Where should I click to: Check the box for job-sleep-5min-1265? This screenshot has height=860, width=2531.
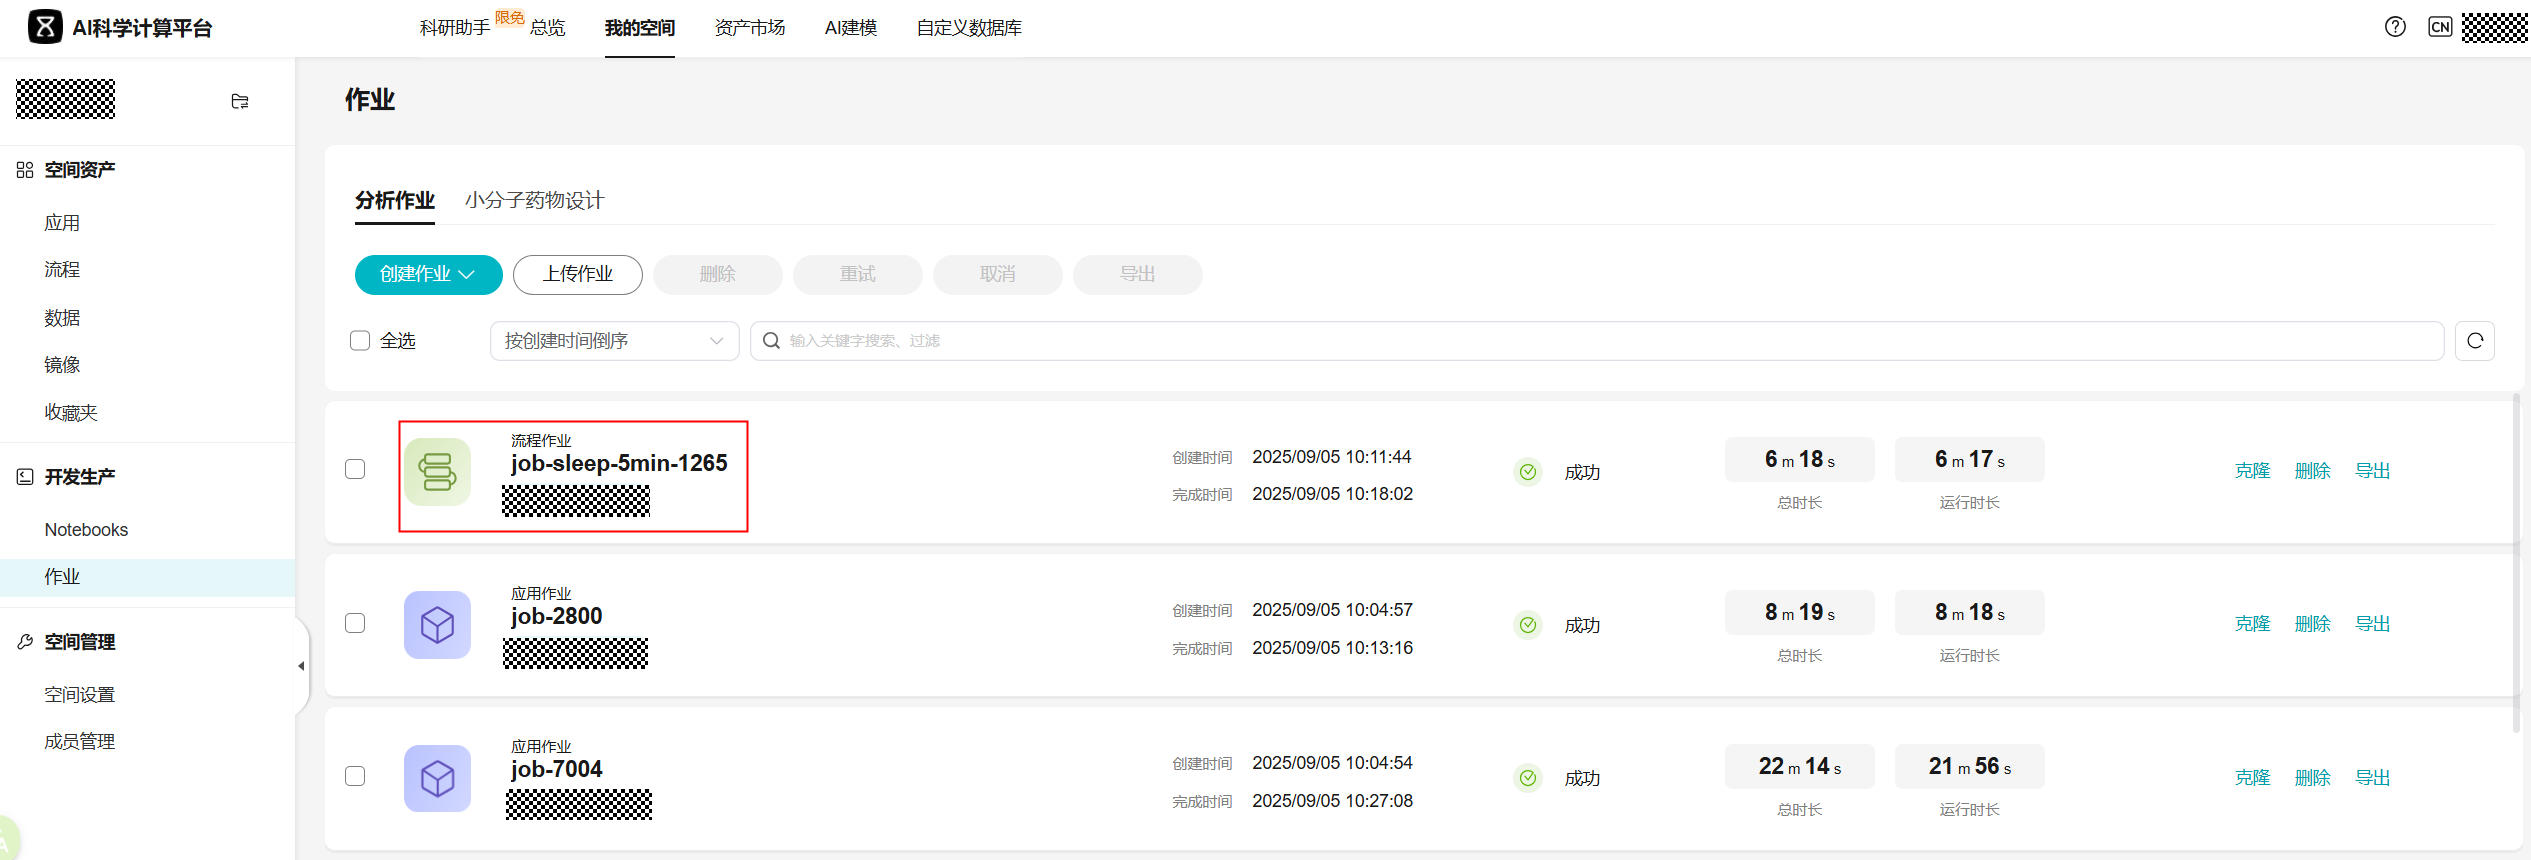coord(355,469)
